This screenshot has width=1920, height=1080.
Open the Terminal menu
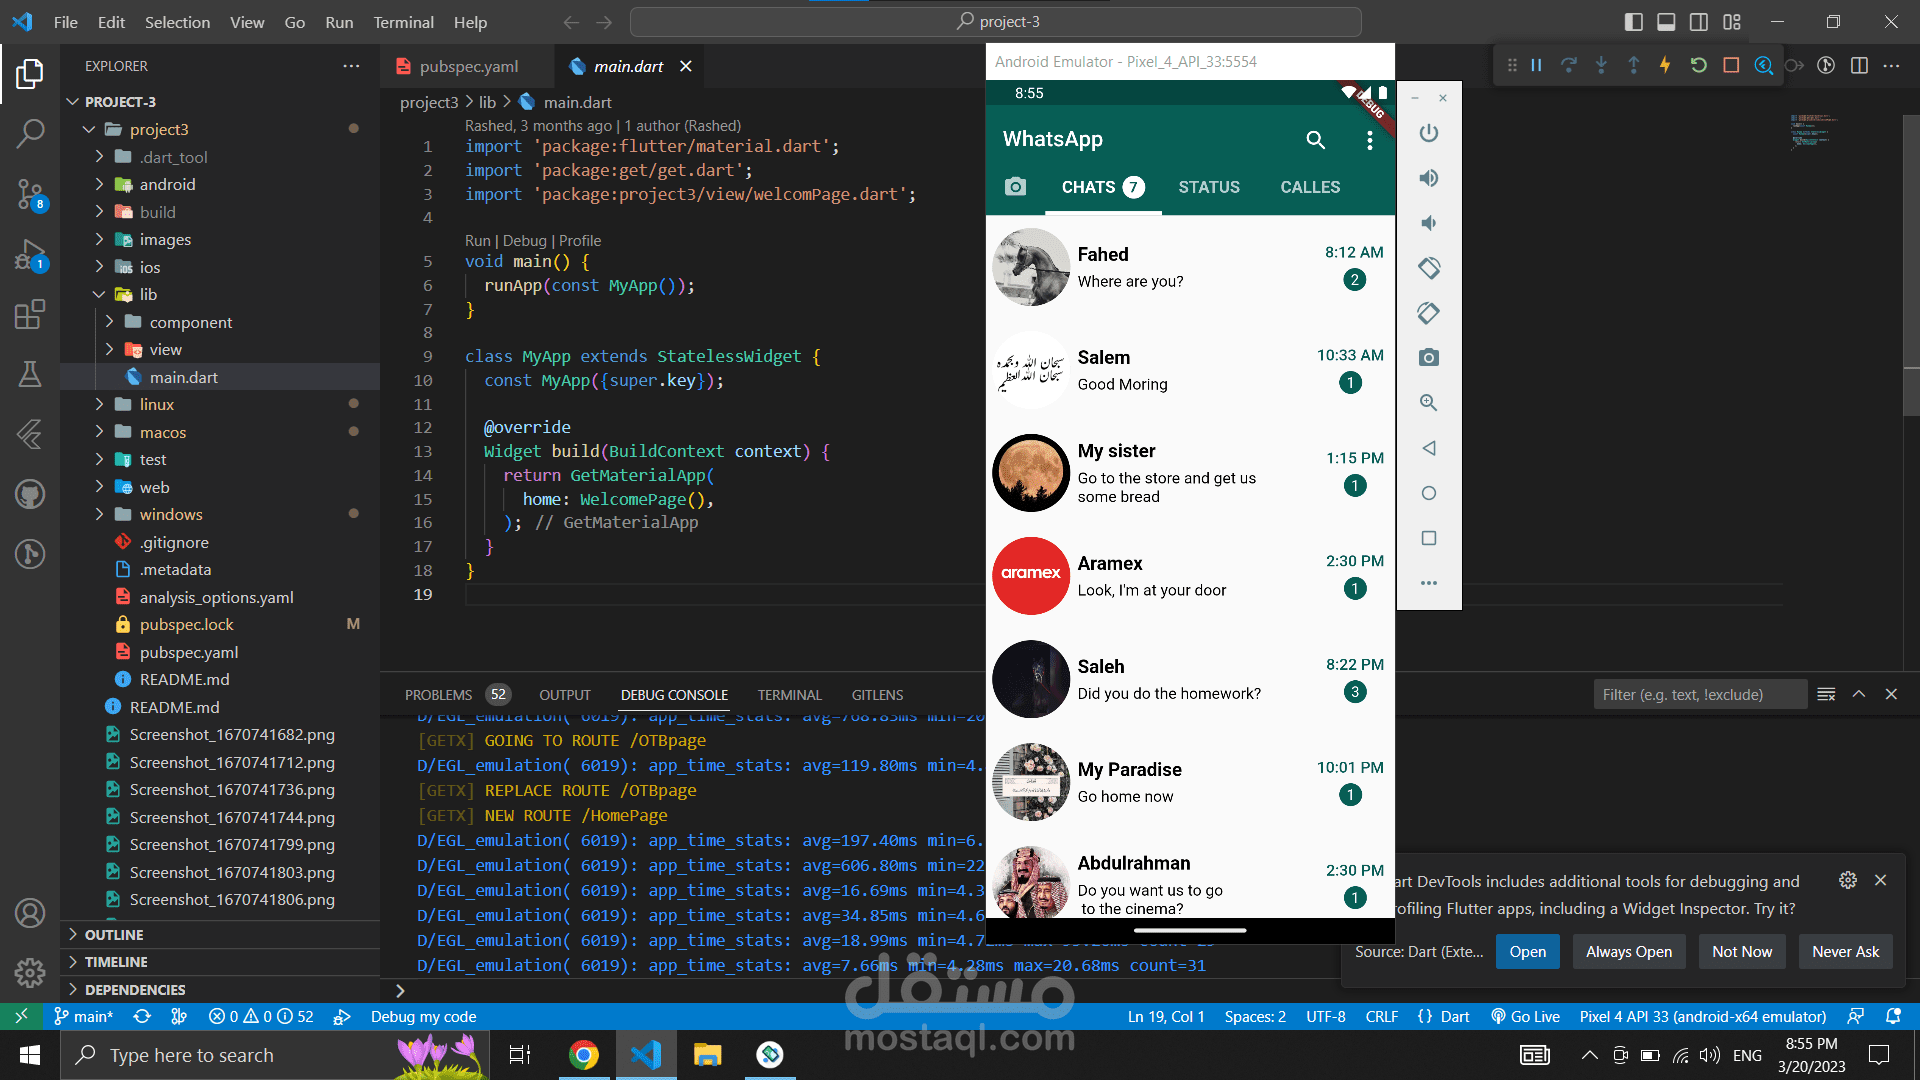click(403, 22)
